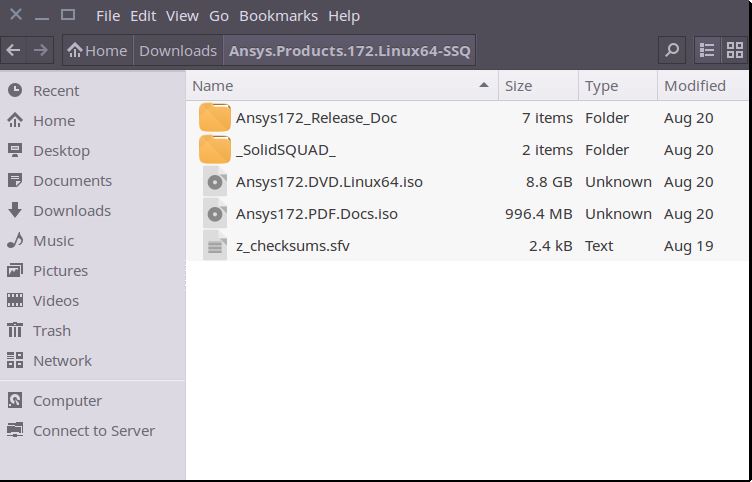Screen dimensions: 752x482
Task: Click the Aug 19 modified date
Action: pos(688,246)
